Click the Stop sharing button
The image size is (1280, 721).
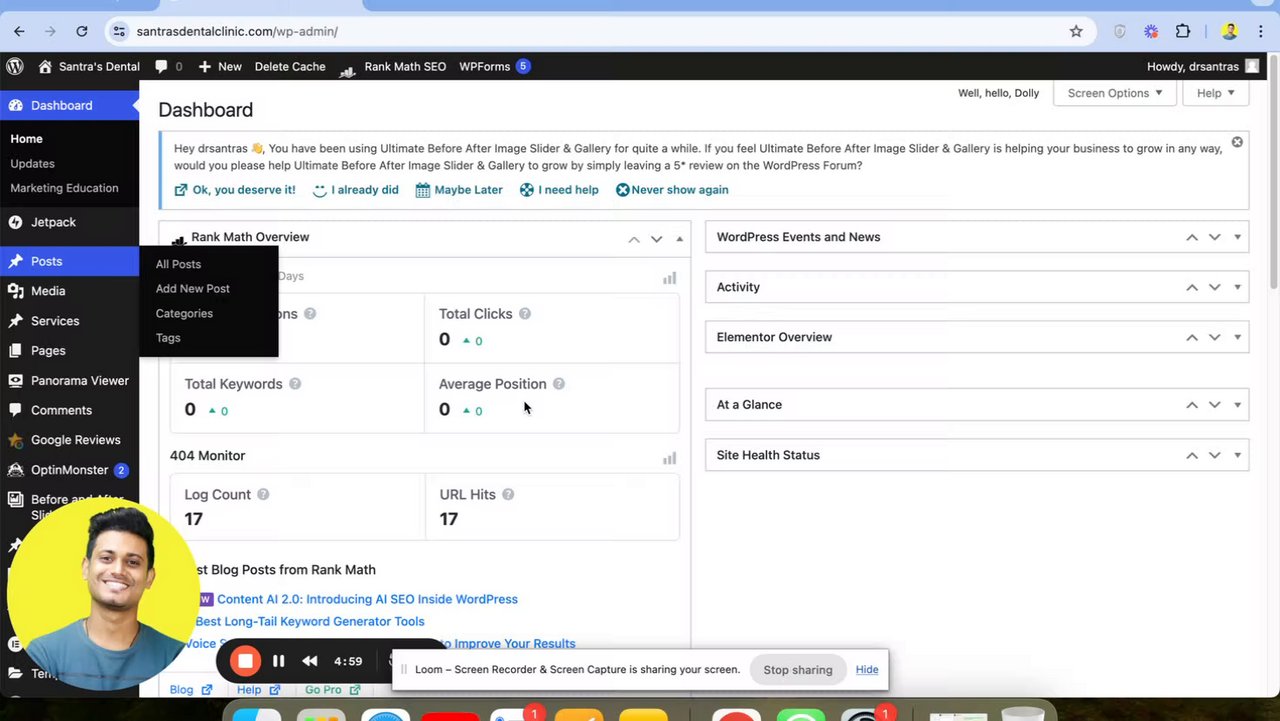(798, 670)
